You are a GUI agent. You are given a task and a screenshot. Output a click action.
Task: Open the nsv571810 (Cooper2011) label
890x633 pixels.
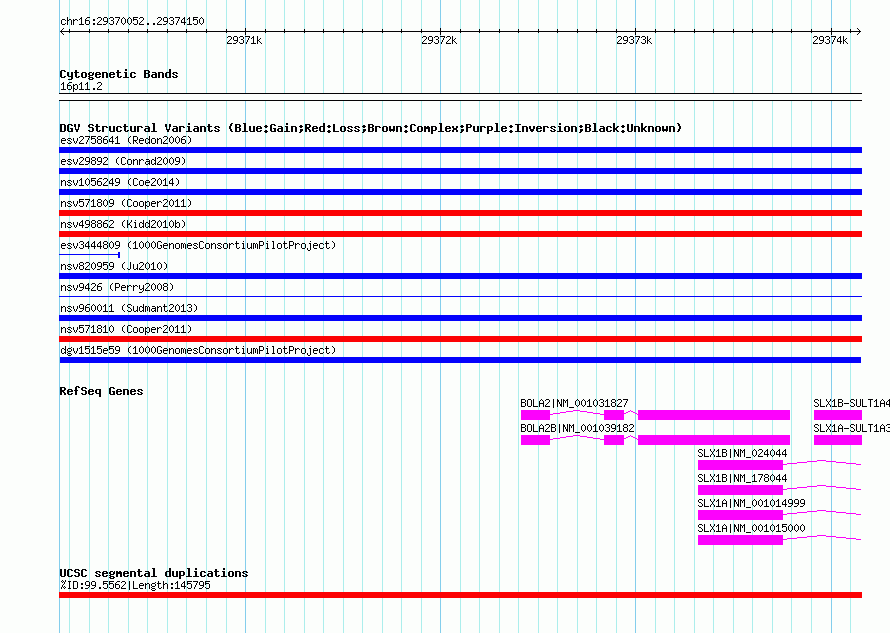pos(126,329)
